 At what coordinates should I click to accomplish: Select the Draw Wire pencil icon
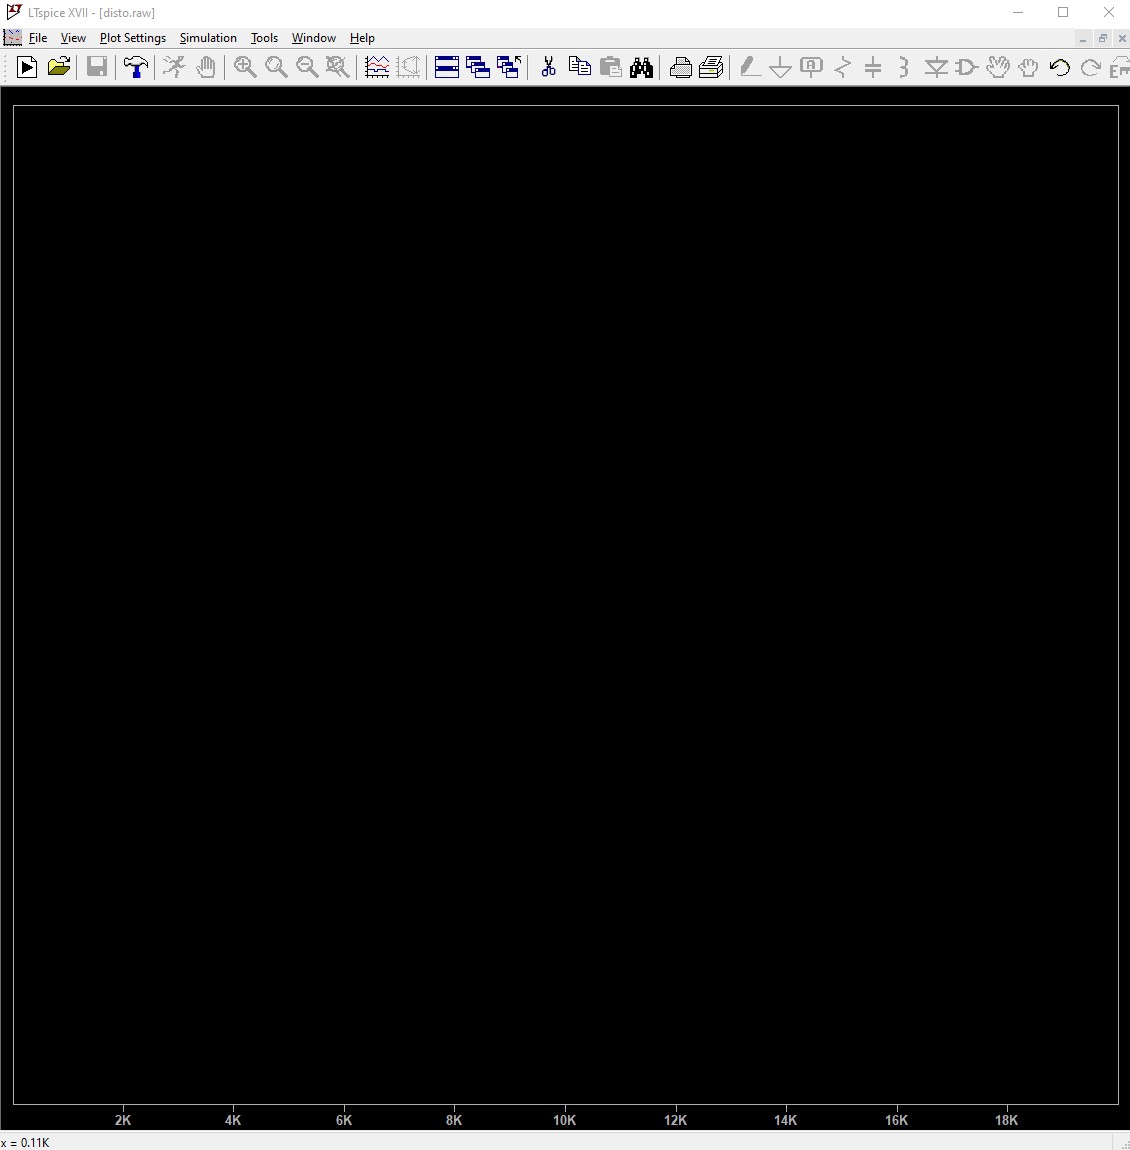click(749, 67)
